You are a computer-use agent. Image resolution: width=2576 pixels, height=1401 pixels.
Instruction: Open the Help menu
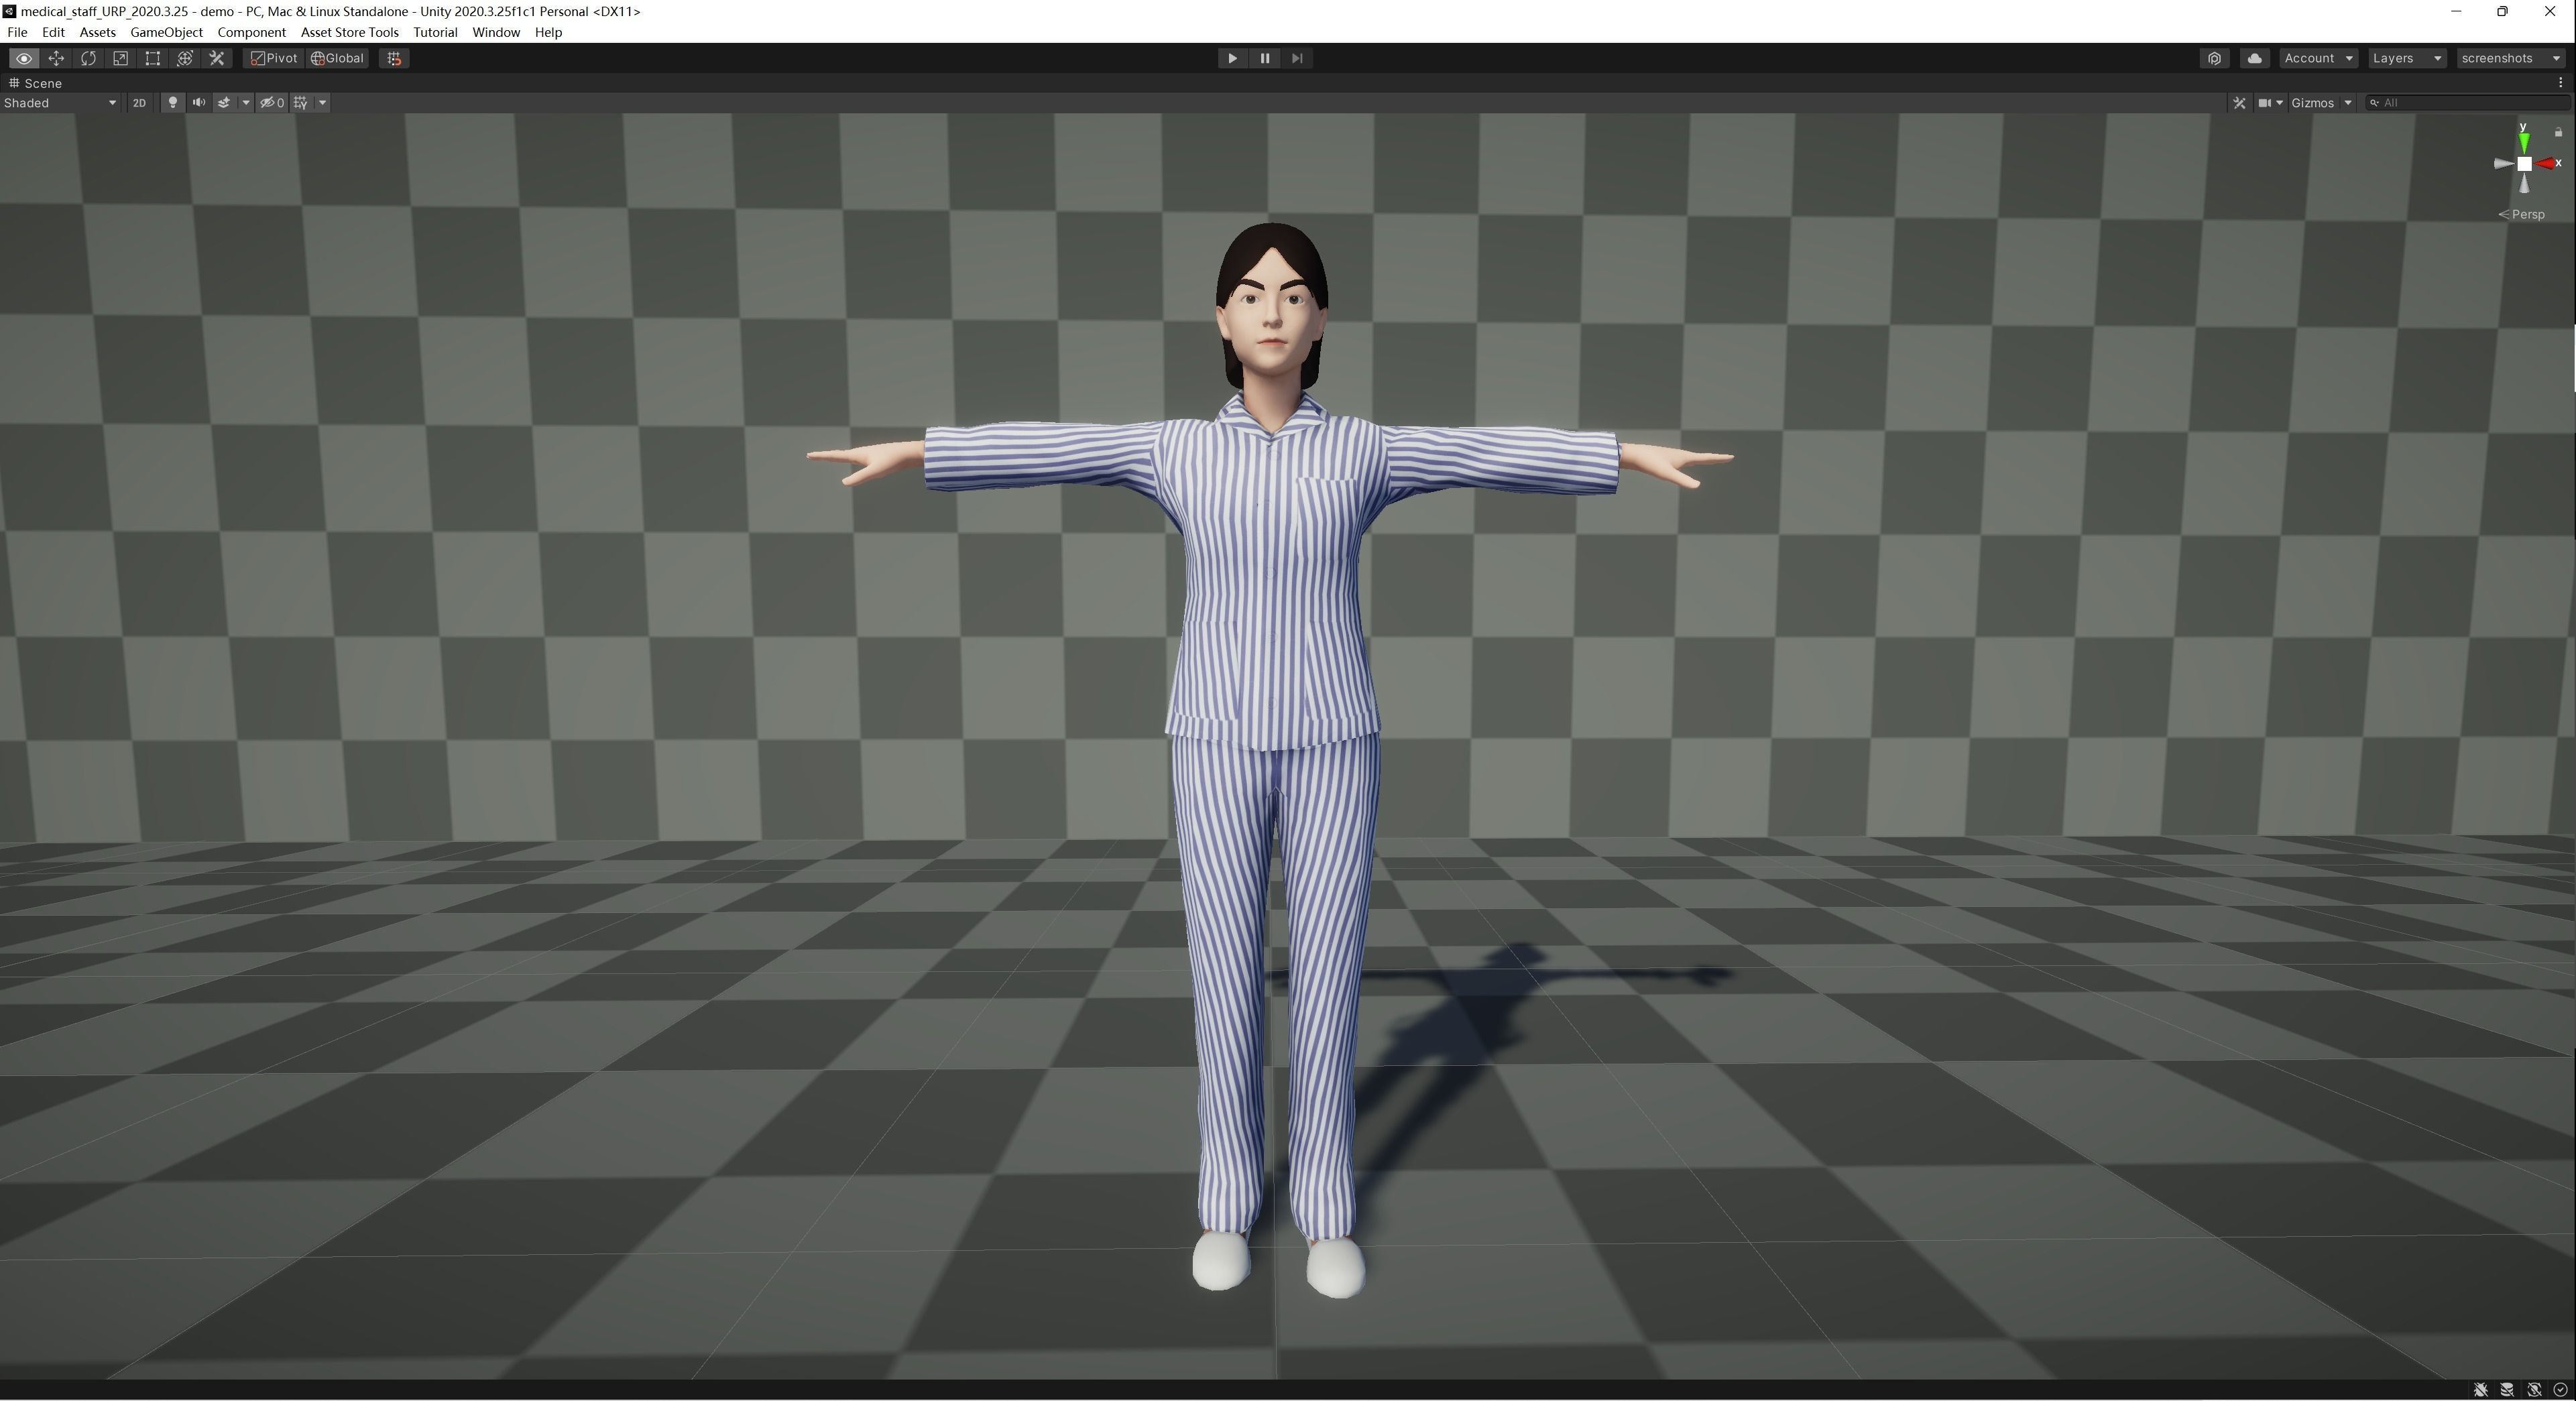click(548, 32)
